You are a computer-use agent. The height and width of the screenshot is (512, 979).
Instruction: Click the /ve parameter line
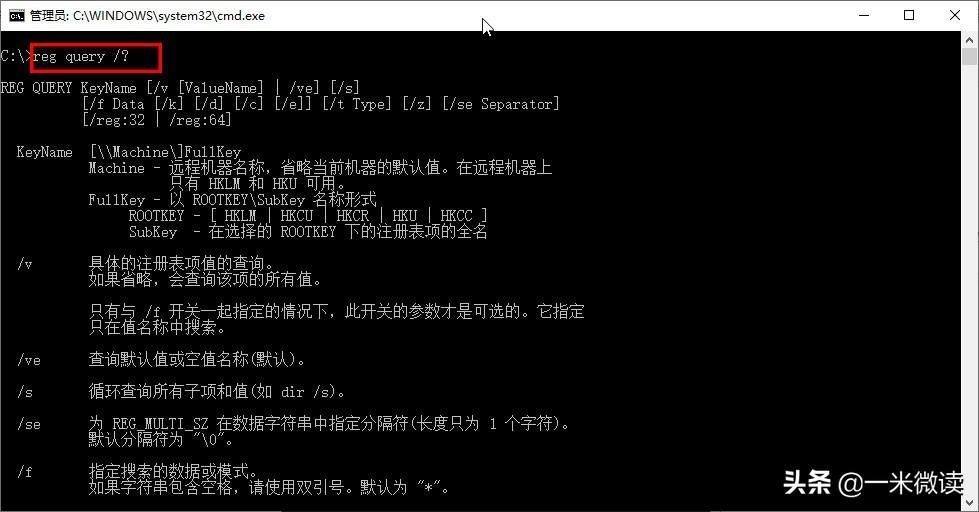tap(162, 360)
